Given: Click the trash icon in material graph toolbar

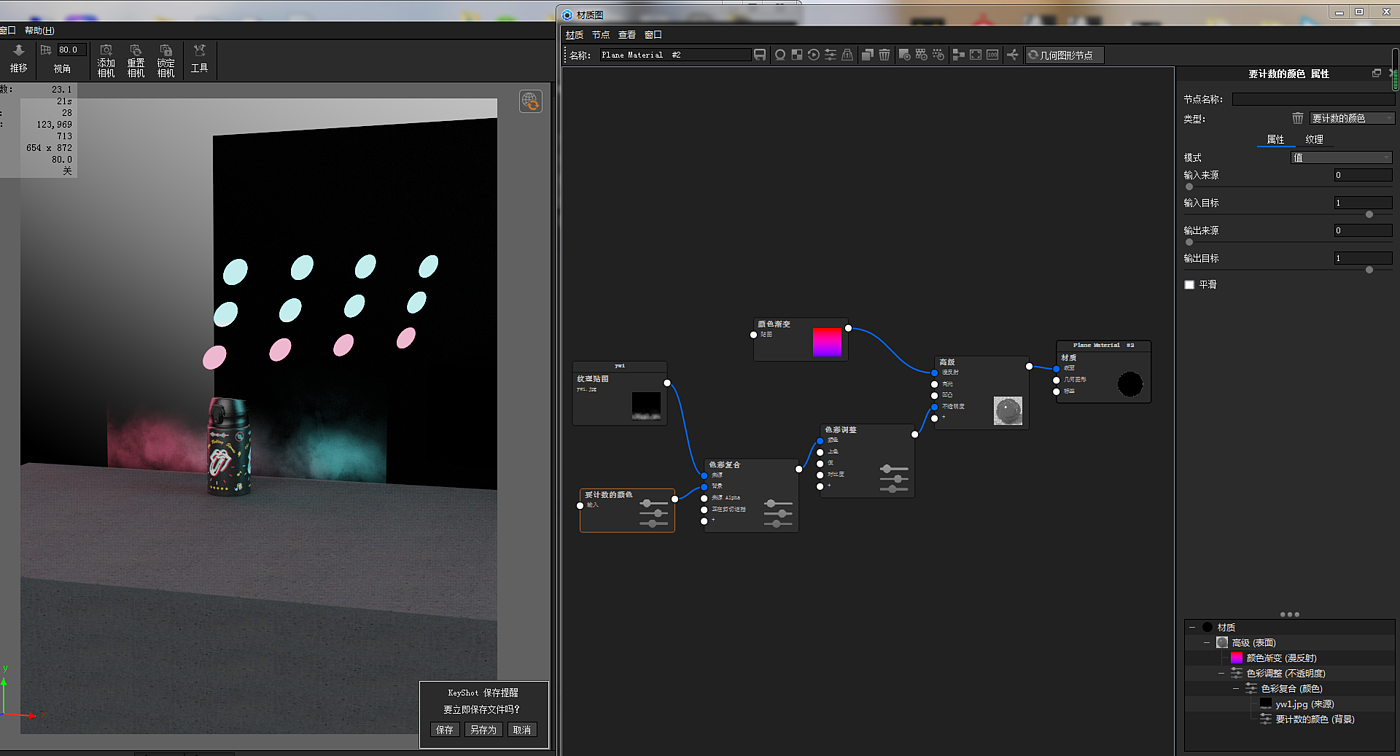Looking at the screenshot, I should (884, 55).
